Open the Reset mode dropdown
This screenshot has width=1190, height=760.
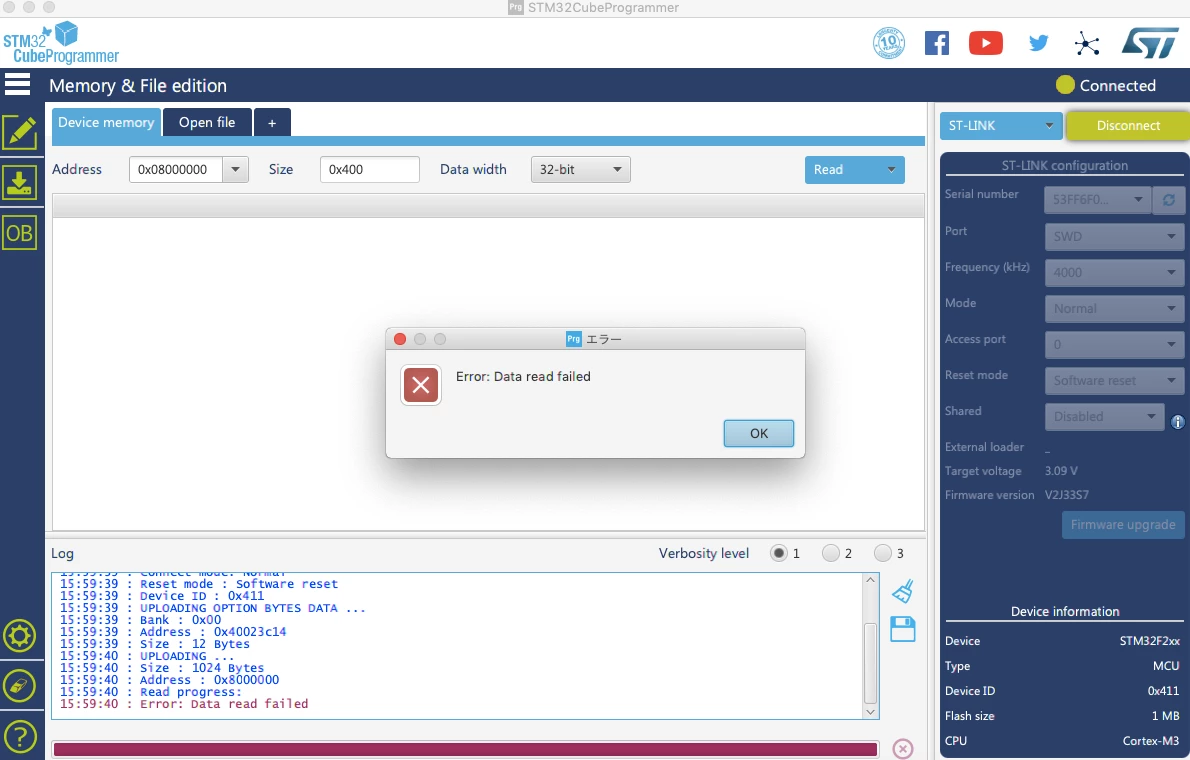(1114, 380)
